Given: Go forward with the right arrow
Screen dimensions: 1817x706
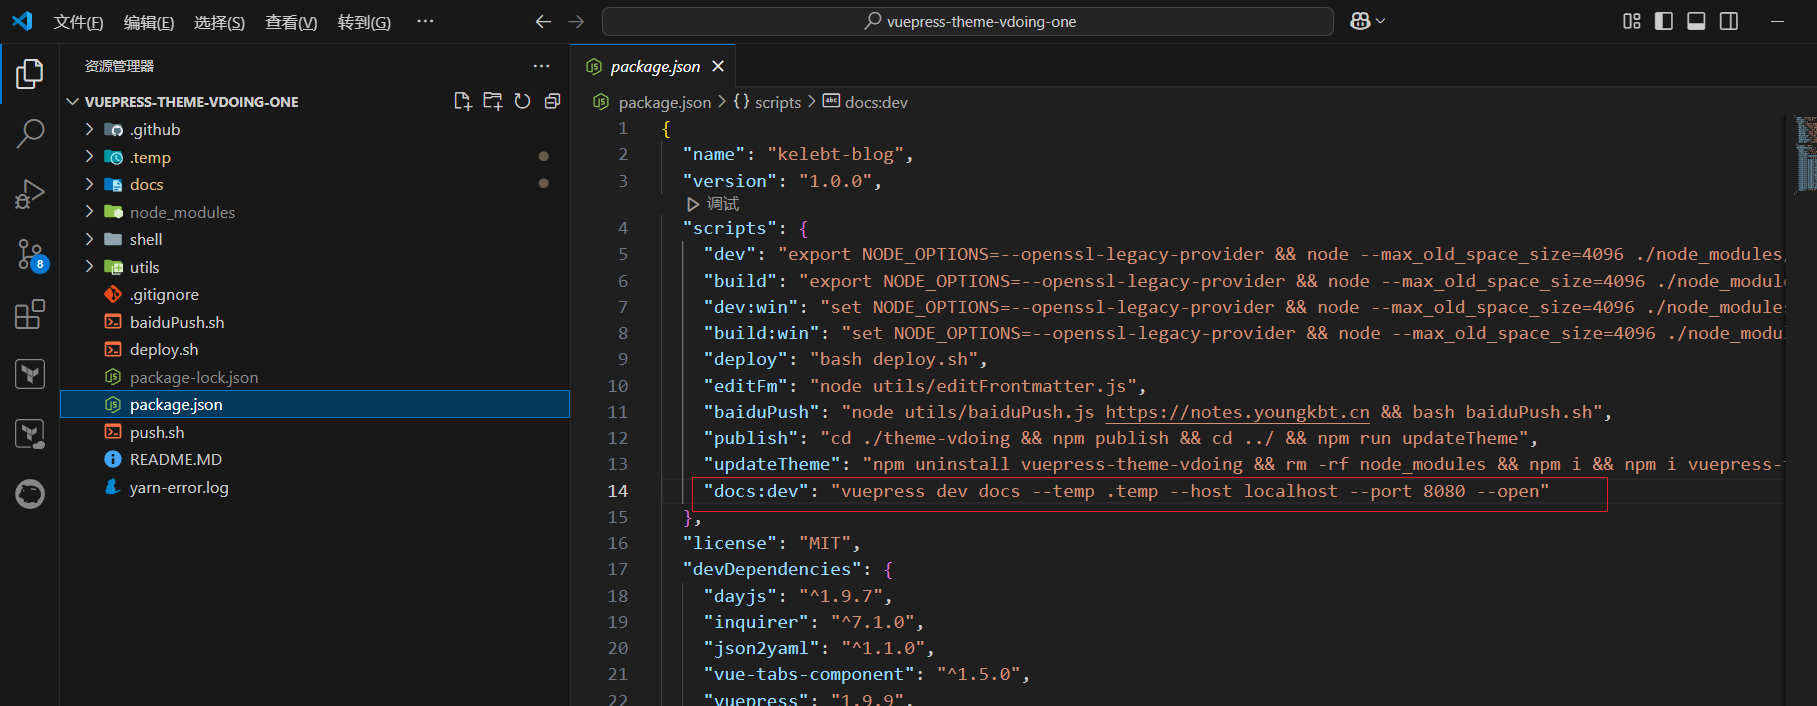Looking at the screenshot, I should tap(576, 21).
